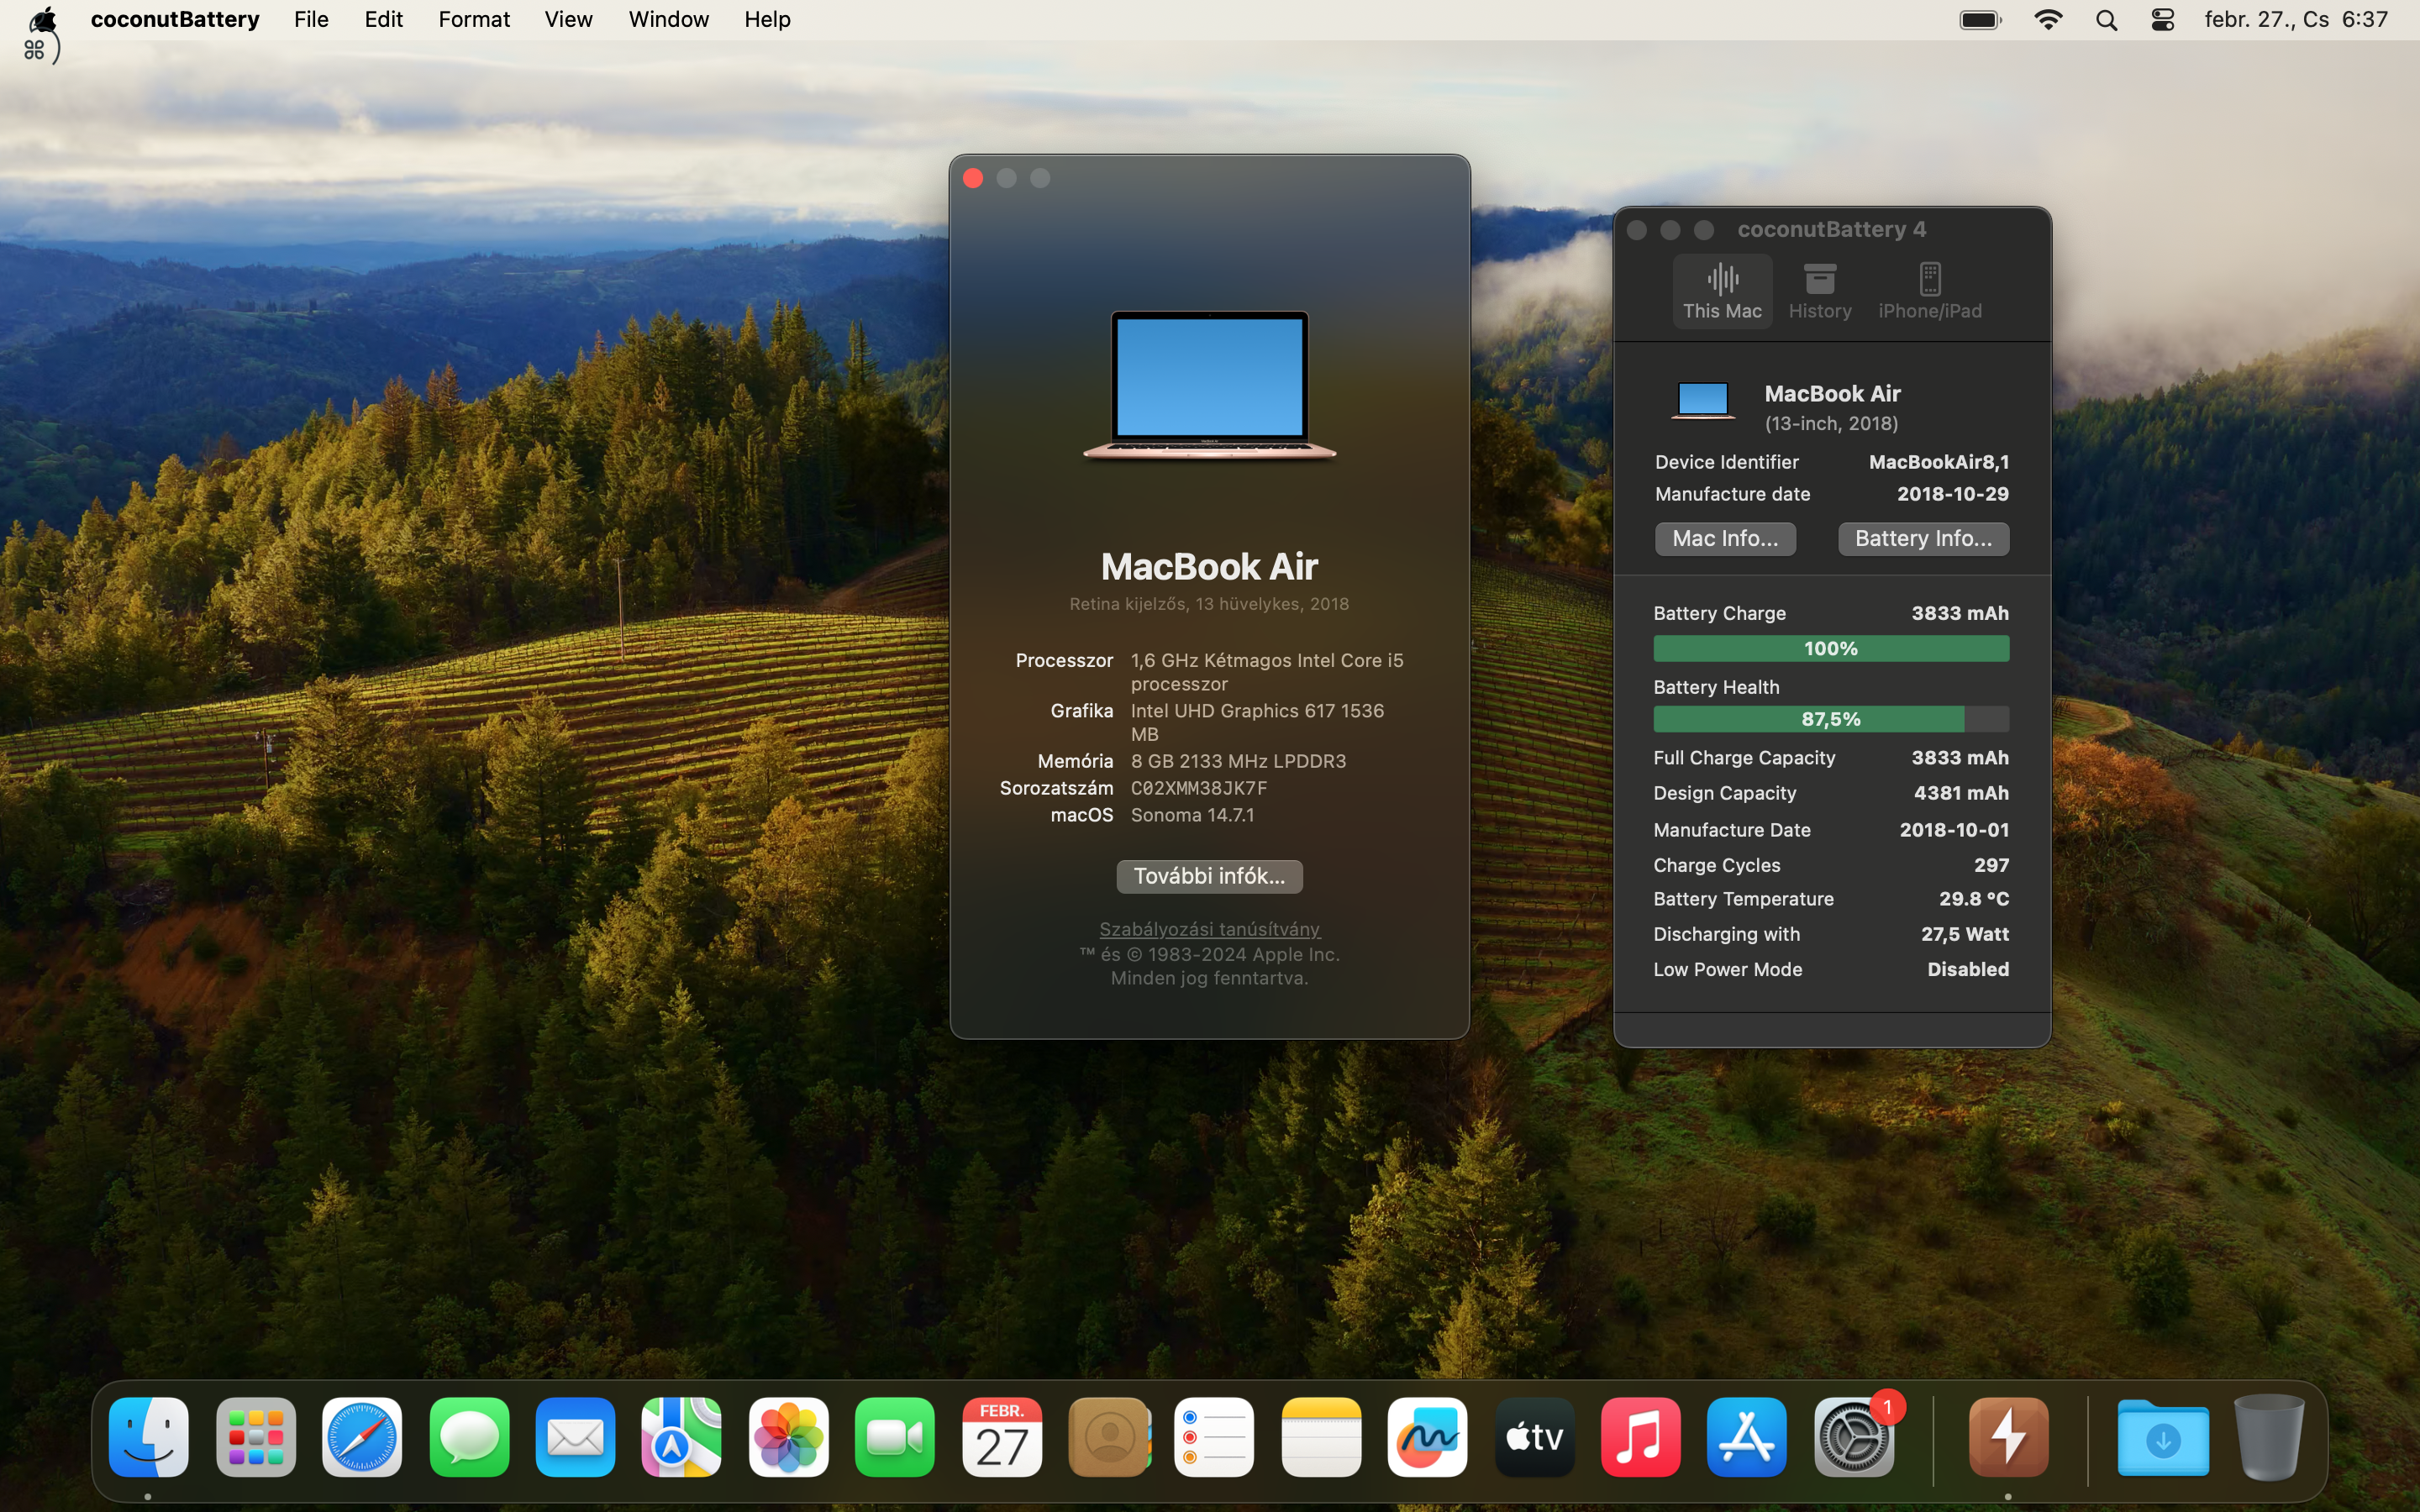2420x1512 pixels.
Task: Click the Mac manufacture date 2018-10-29
Action: (1952, 494)
